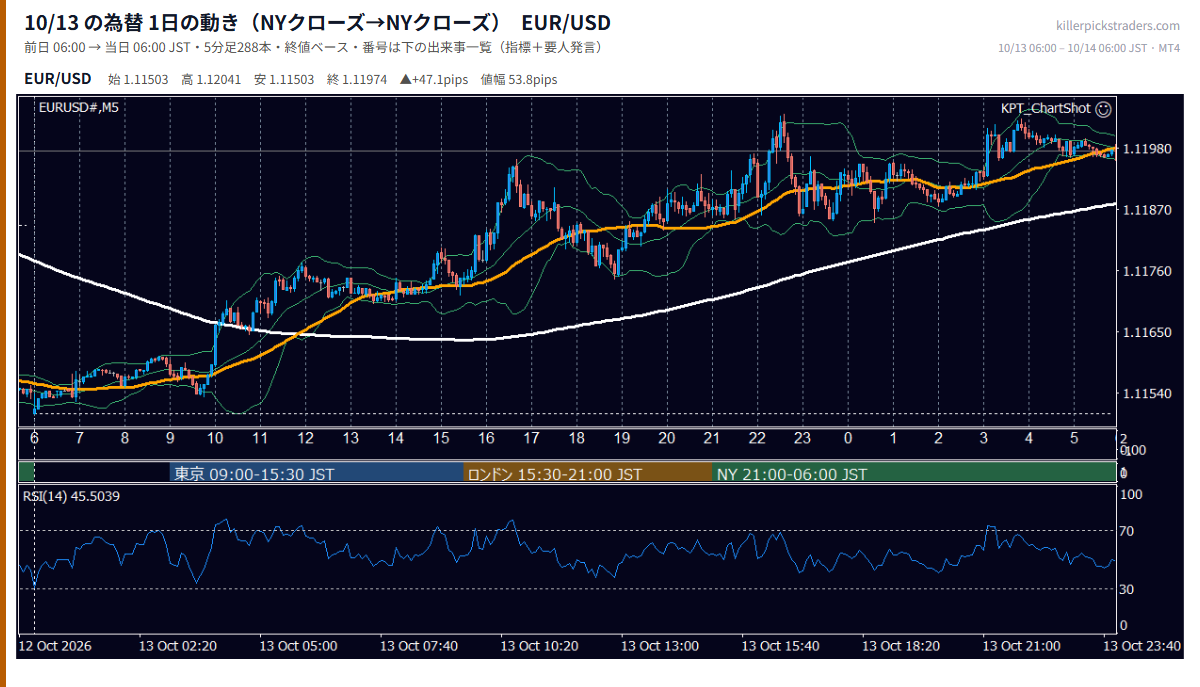The width and height of the screenshot is (1200, 687).
Task: Click the hour 22 label on the JST axis
Action: pos(757,438)
